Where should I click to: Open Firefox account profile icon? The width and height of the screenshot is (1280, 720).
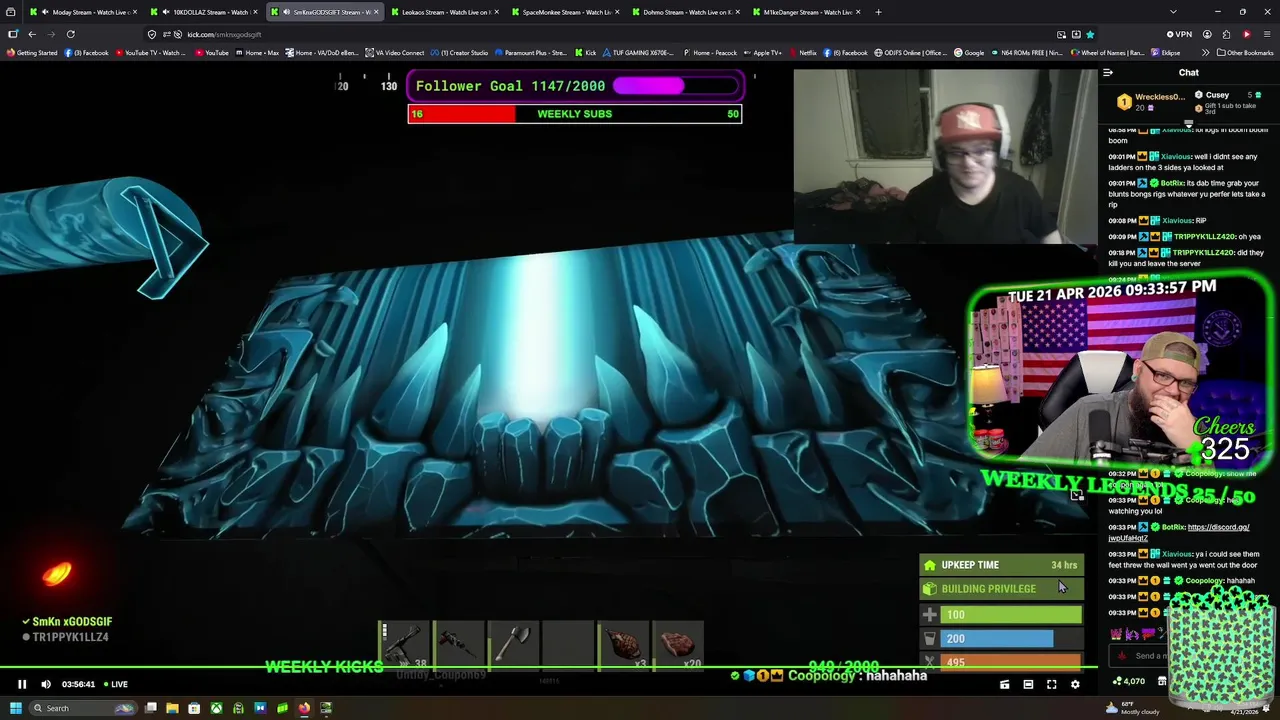(1207, 34)
